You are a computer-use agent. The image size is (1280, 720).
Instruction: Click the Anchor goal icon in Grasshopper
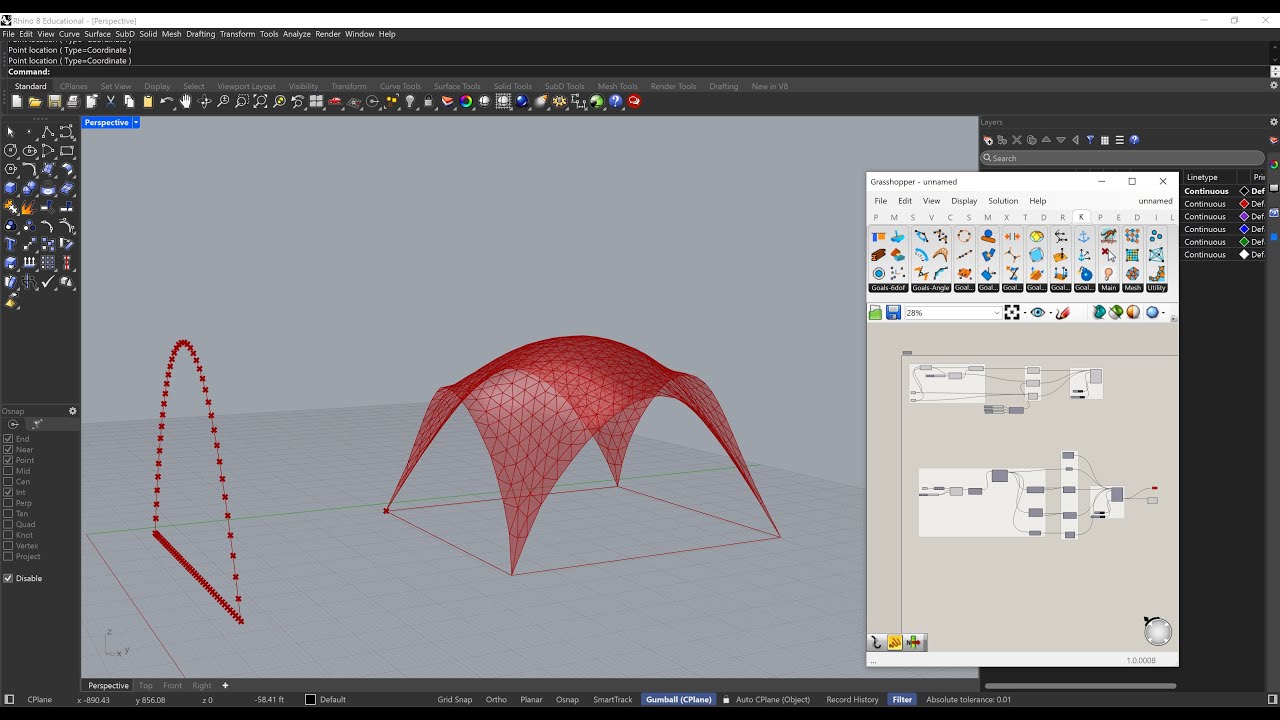(x=1083, y=237)
